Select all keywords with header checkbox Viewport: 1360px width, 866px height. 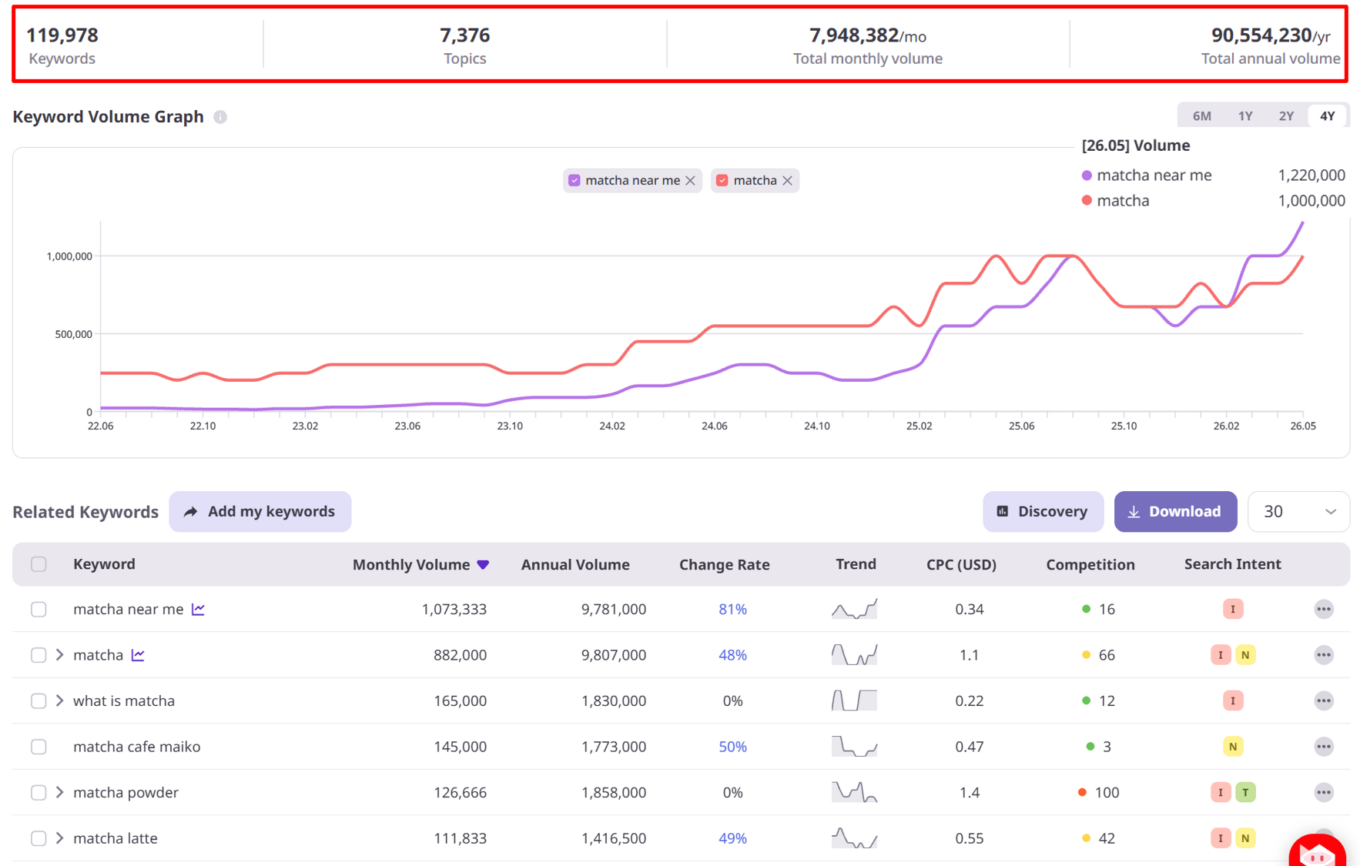(x=39, y=564)
